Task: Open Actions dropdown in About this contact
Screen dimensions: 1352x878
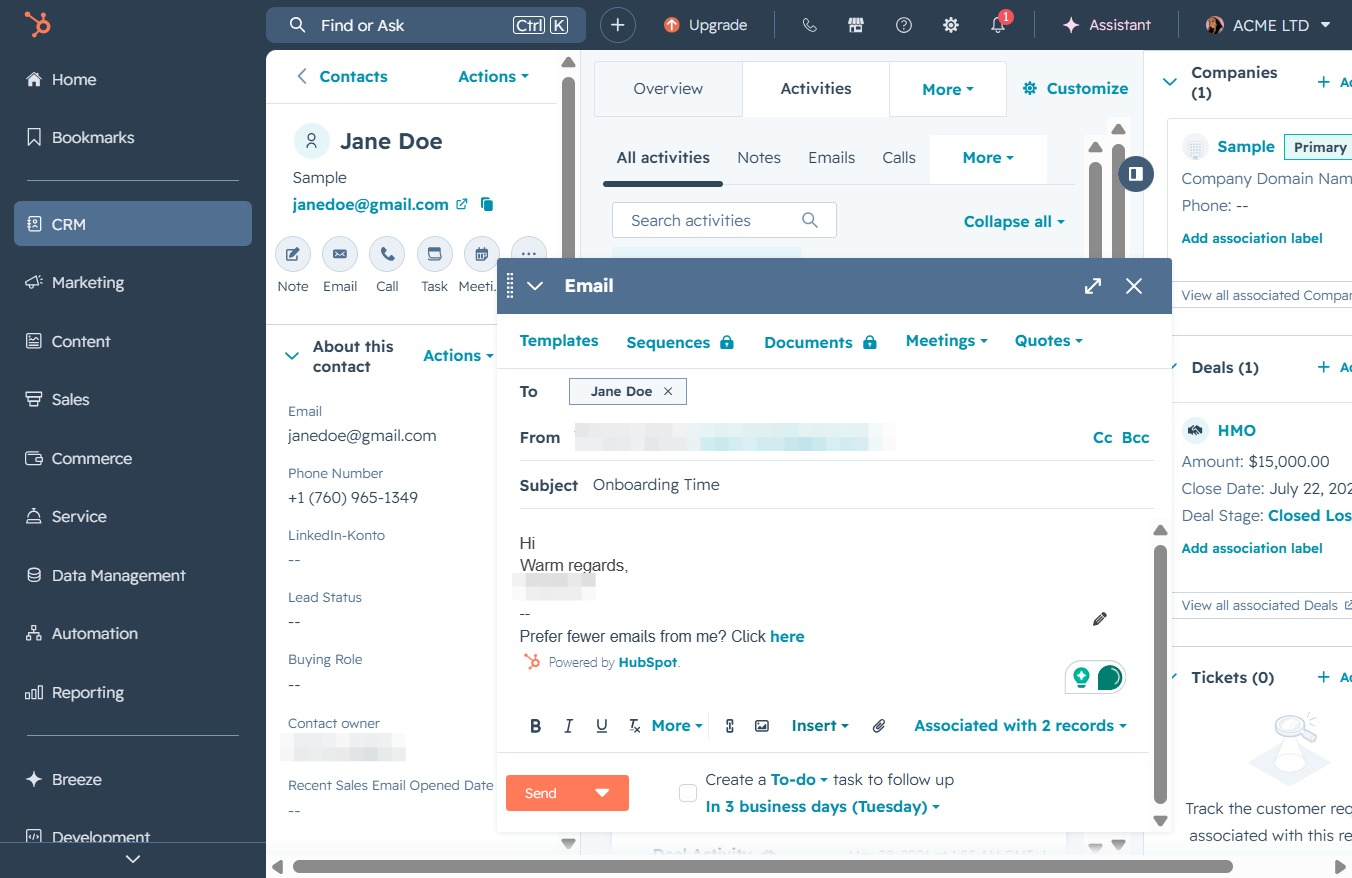Action: pos(458,356)
